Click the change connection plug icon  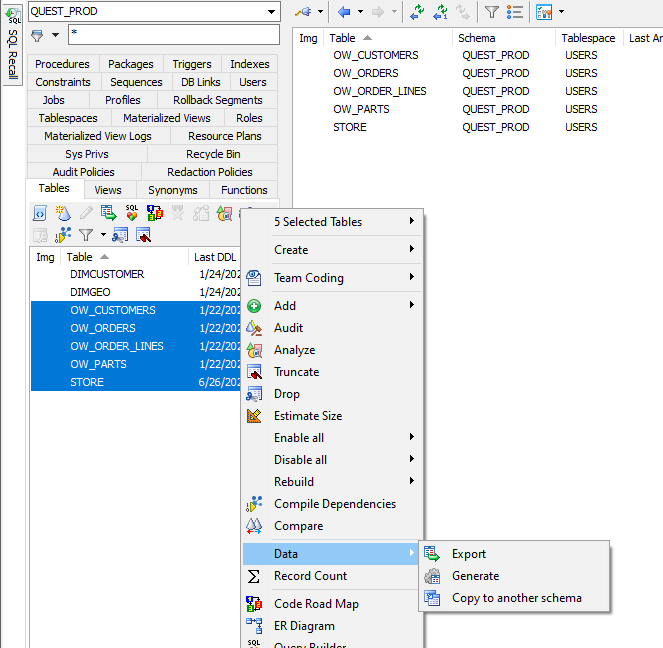pyautogui.click(x=304, y=12)
